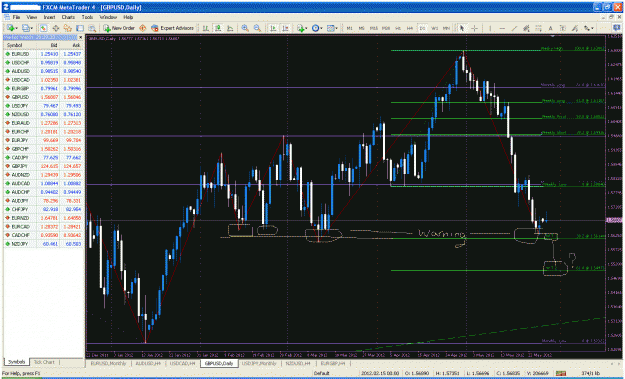This screenshot has width=625, height=379.
Task: Select the arrow cursor tool
Action: coord(462,28)
